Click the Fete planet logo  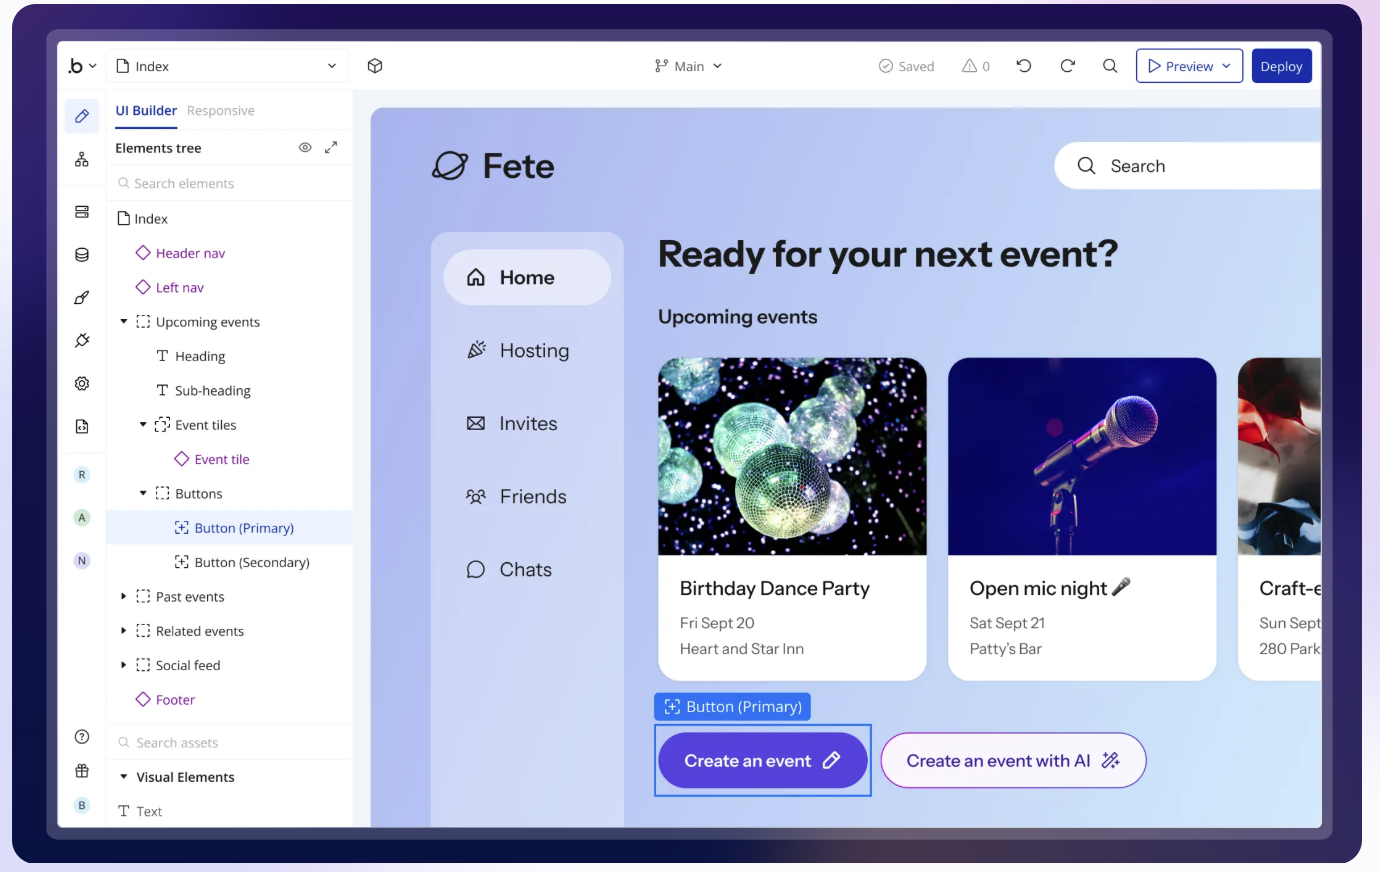(x=450, y=166)
